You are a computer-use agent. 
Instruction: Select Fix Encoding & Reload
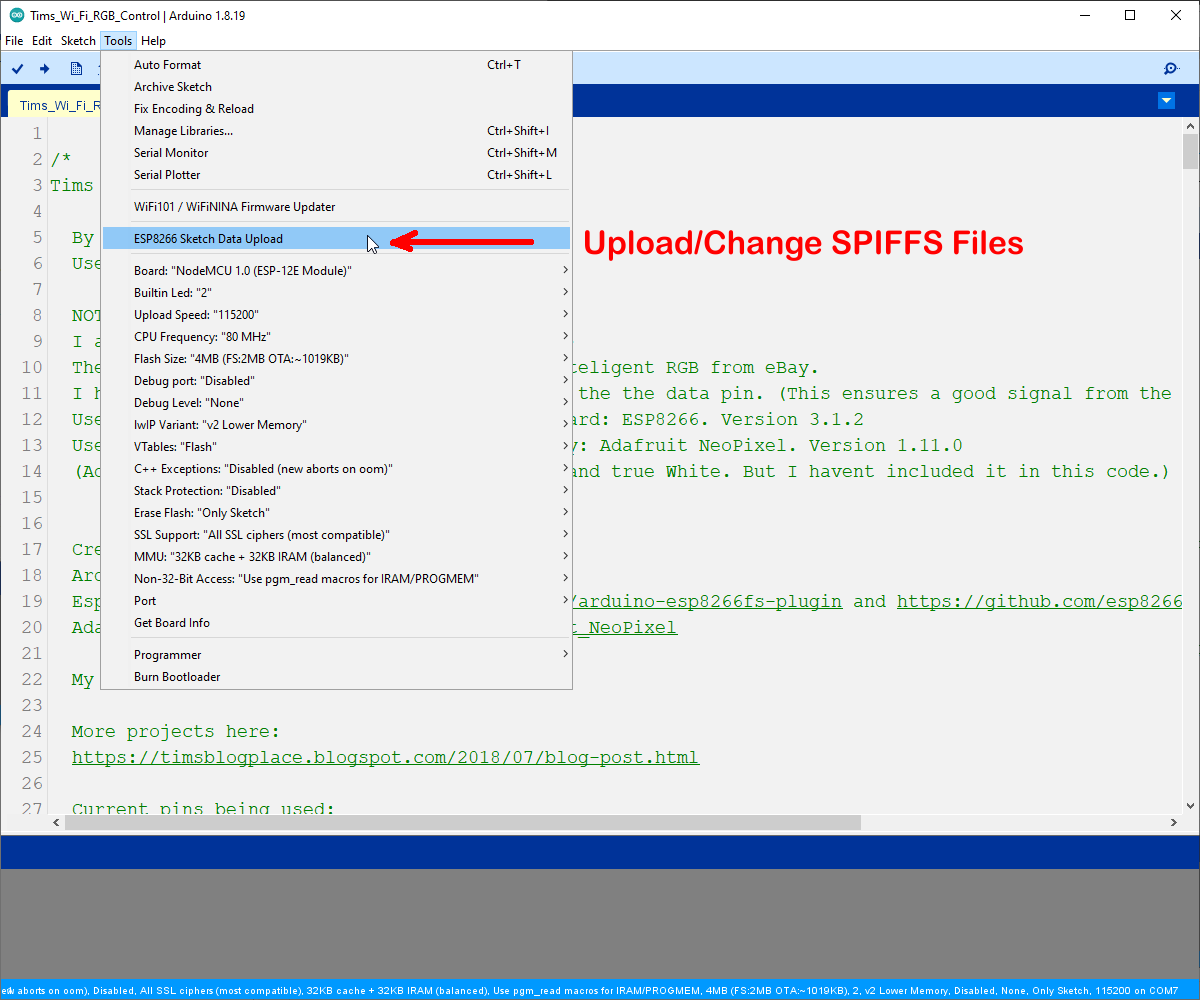(x=336, y=109)
